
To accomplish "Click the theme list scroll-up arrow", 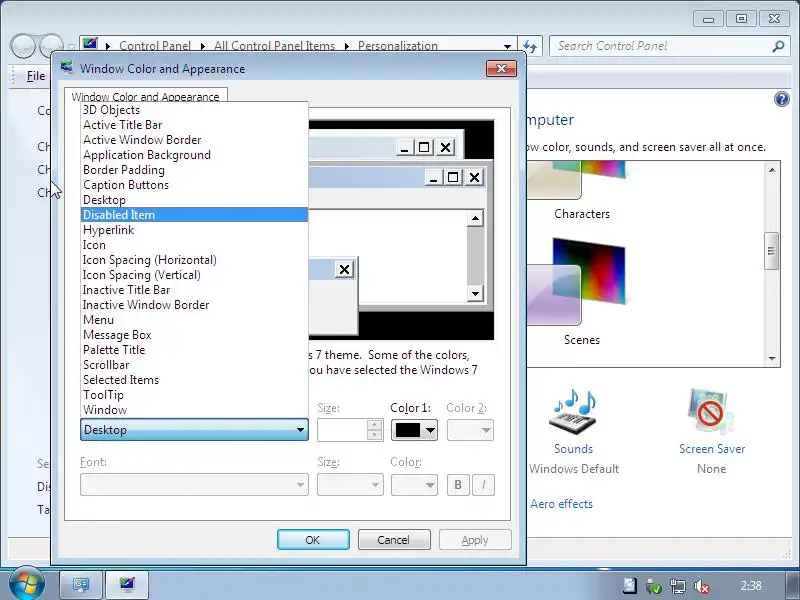I will [772, 170].
